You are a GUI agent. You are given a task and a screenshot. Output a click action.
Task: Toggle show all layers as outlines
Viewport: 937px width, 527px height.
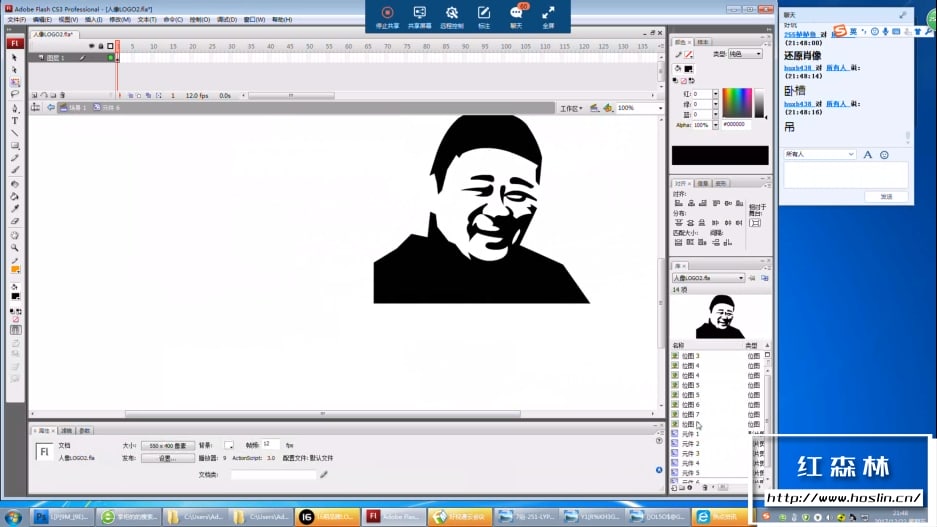(111, 46)
